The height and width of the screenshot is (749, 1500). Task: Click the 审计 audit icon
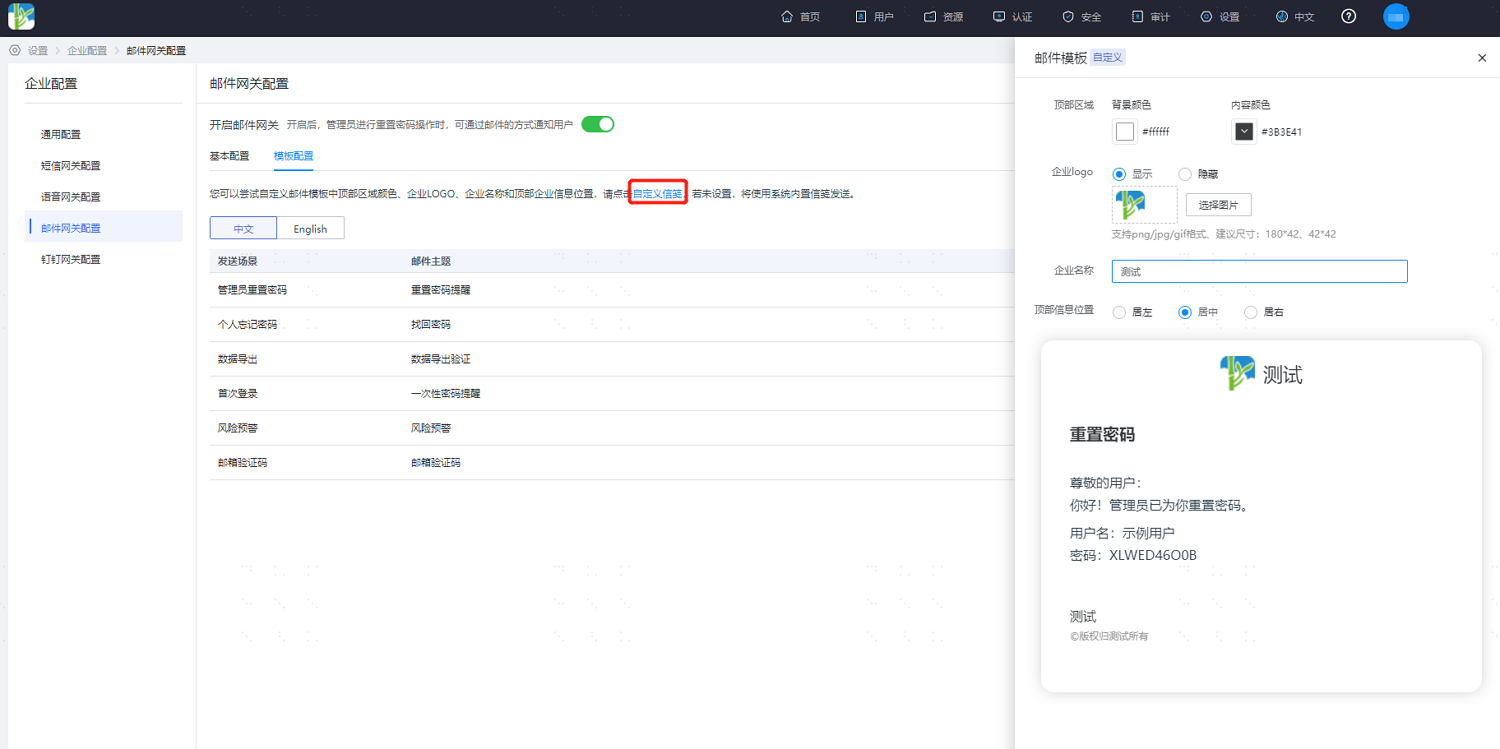(1137, 17)
